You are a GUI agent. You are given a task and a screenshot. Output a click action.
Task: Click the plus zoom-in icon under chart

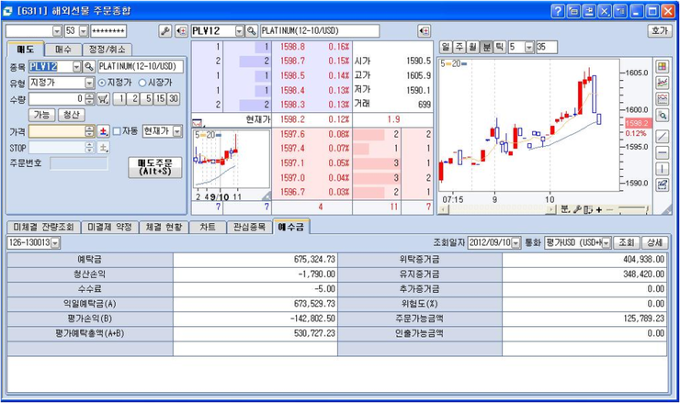tap(599, 210)
